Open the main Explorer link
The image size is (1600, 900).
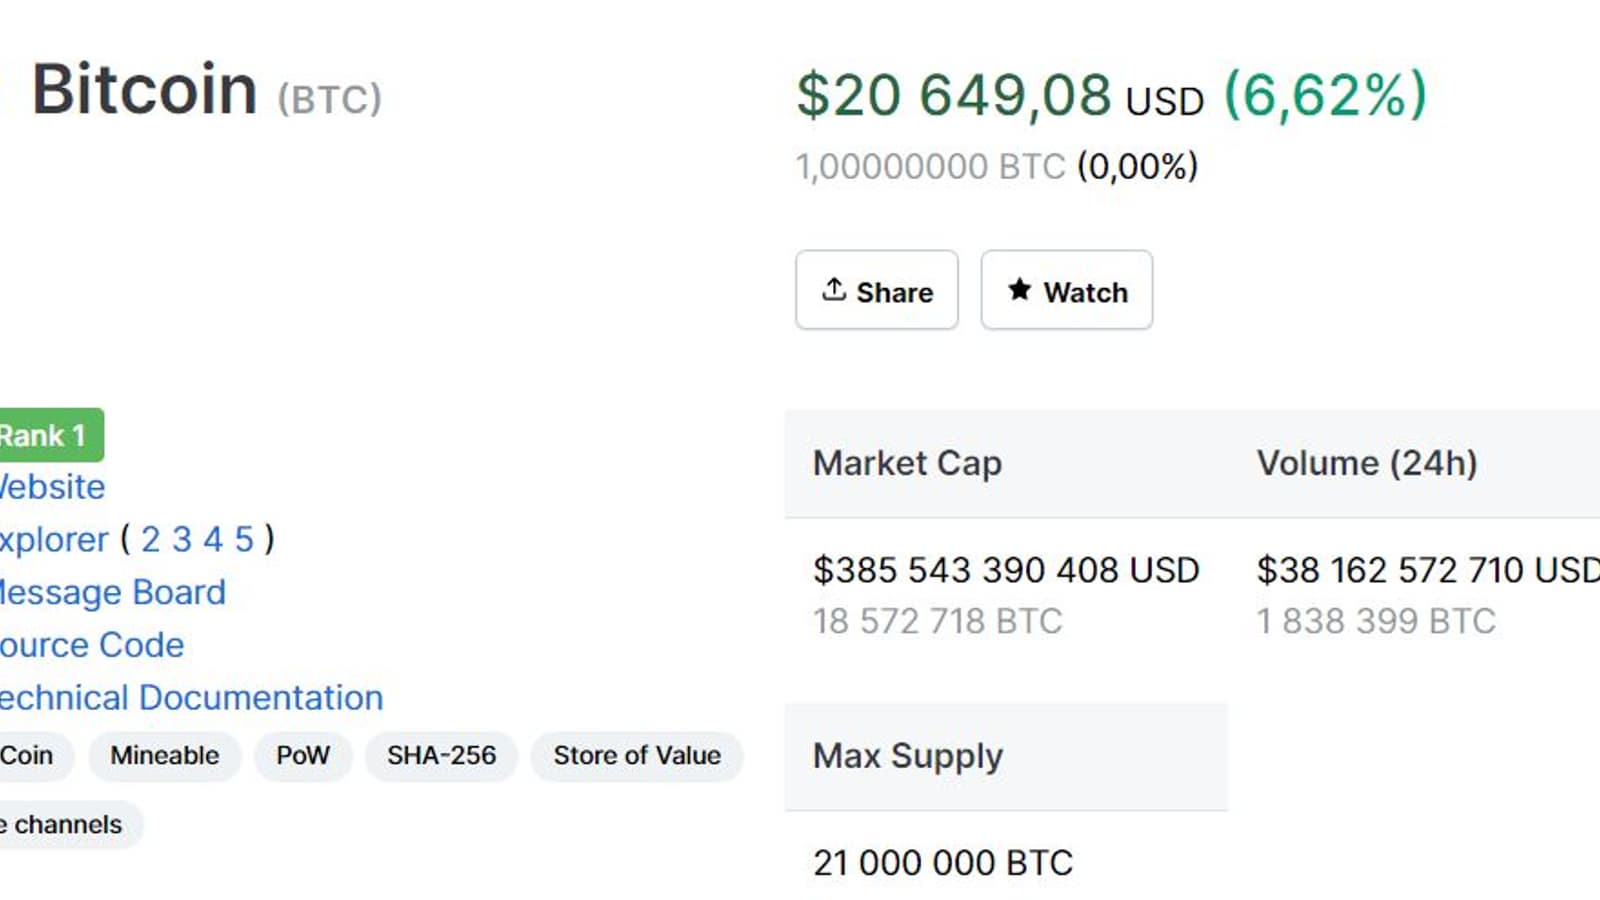(54, 540)
